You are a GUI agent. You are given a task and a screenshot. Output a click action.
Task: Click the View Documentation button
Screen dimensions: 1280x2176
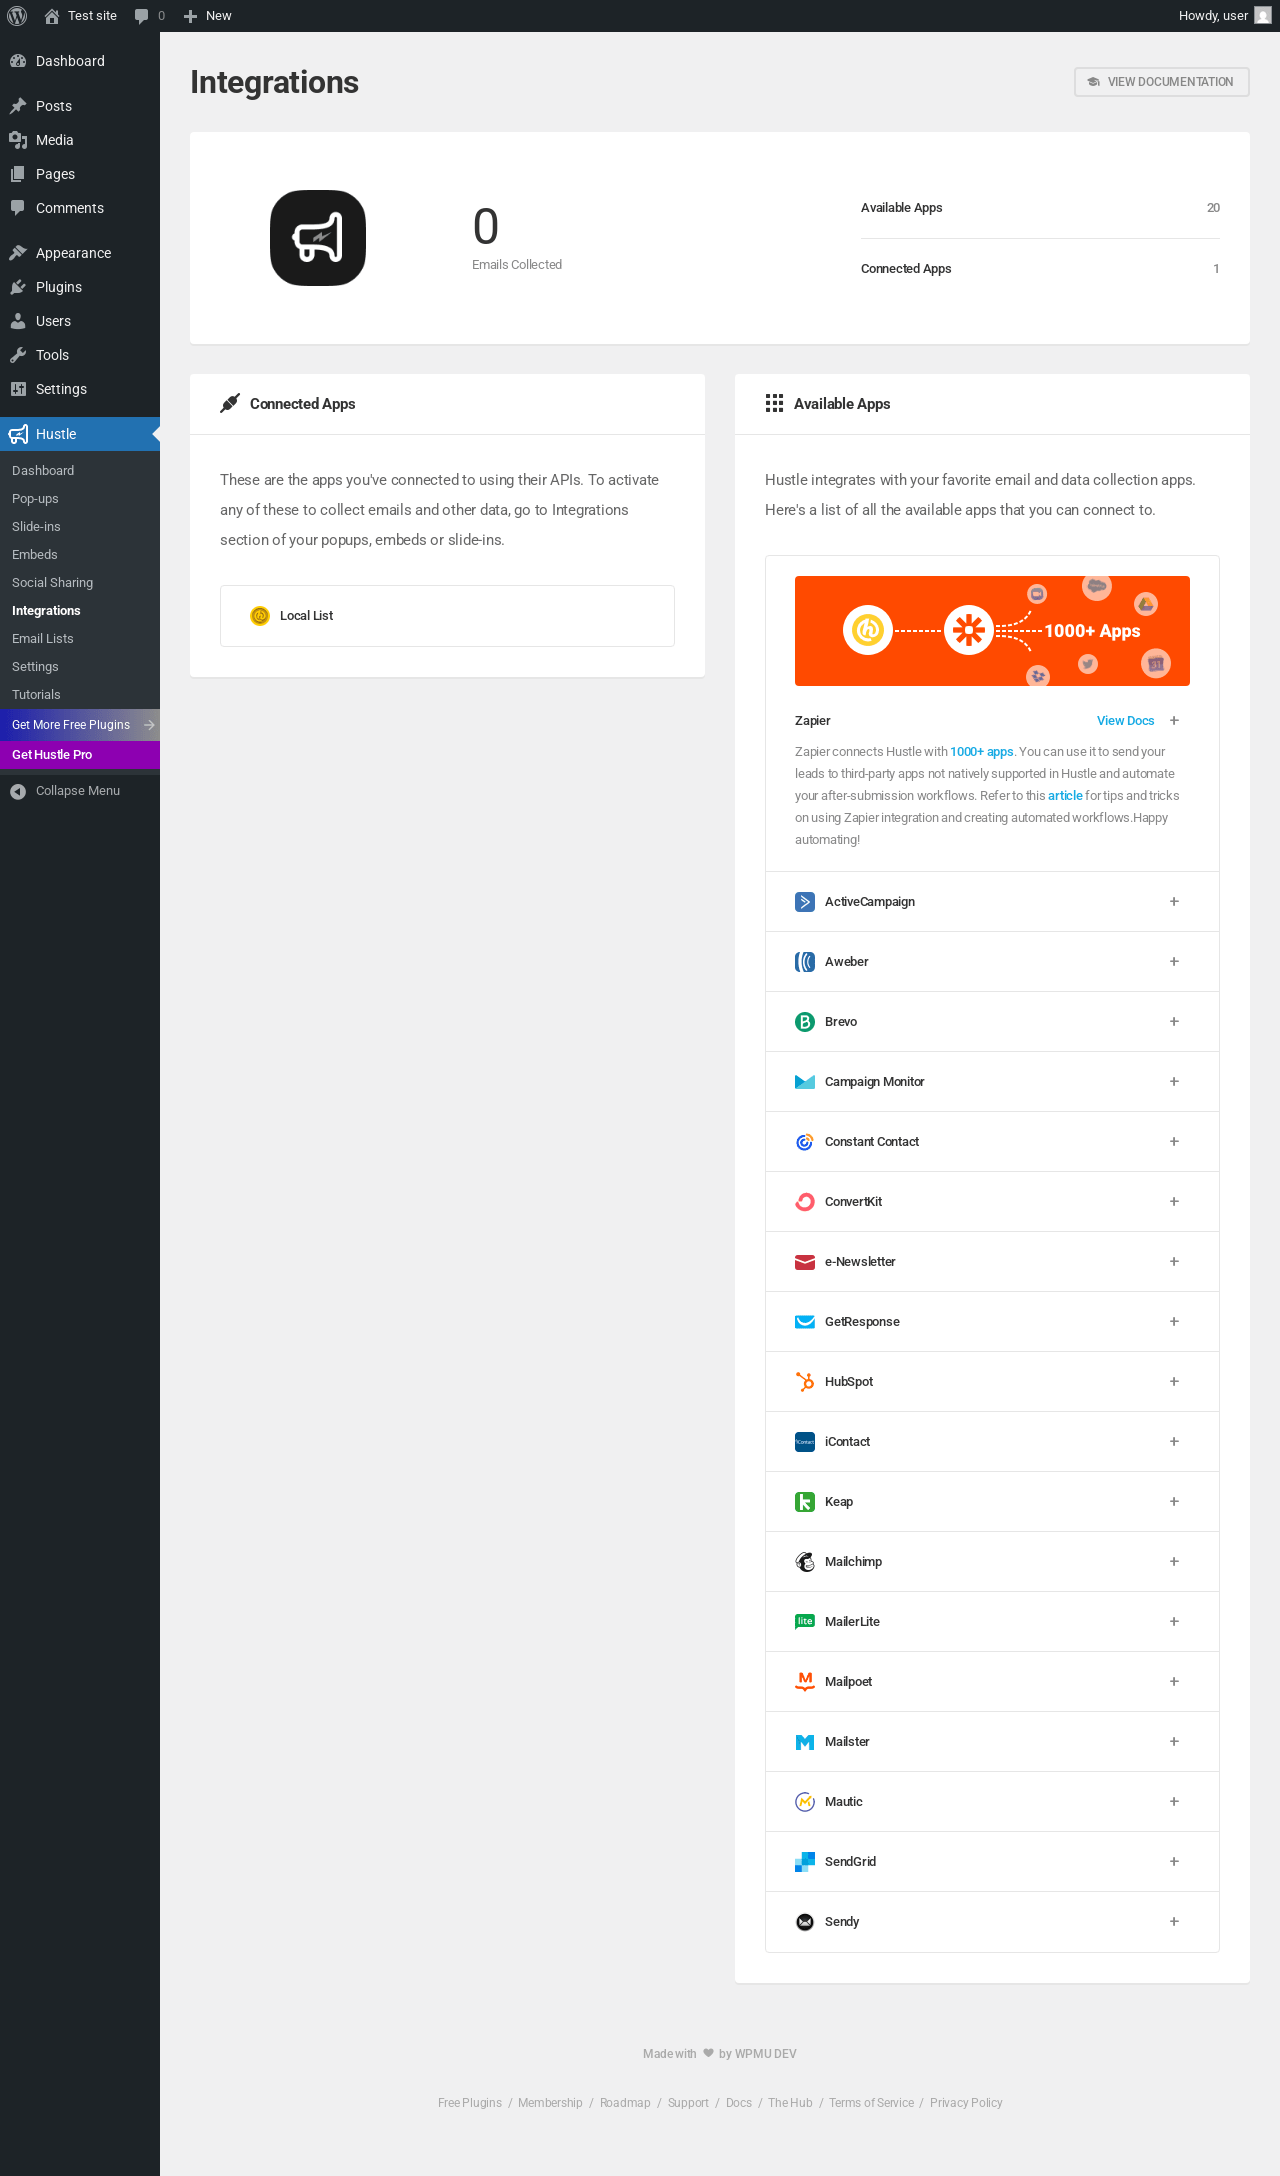(1162, 82)
